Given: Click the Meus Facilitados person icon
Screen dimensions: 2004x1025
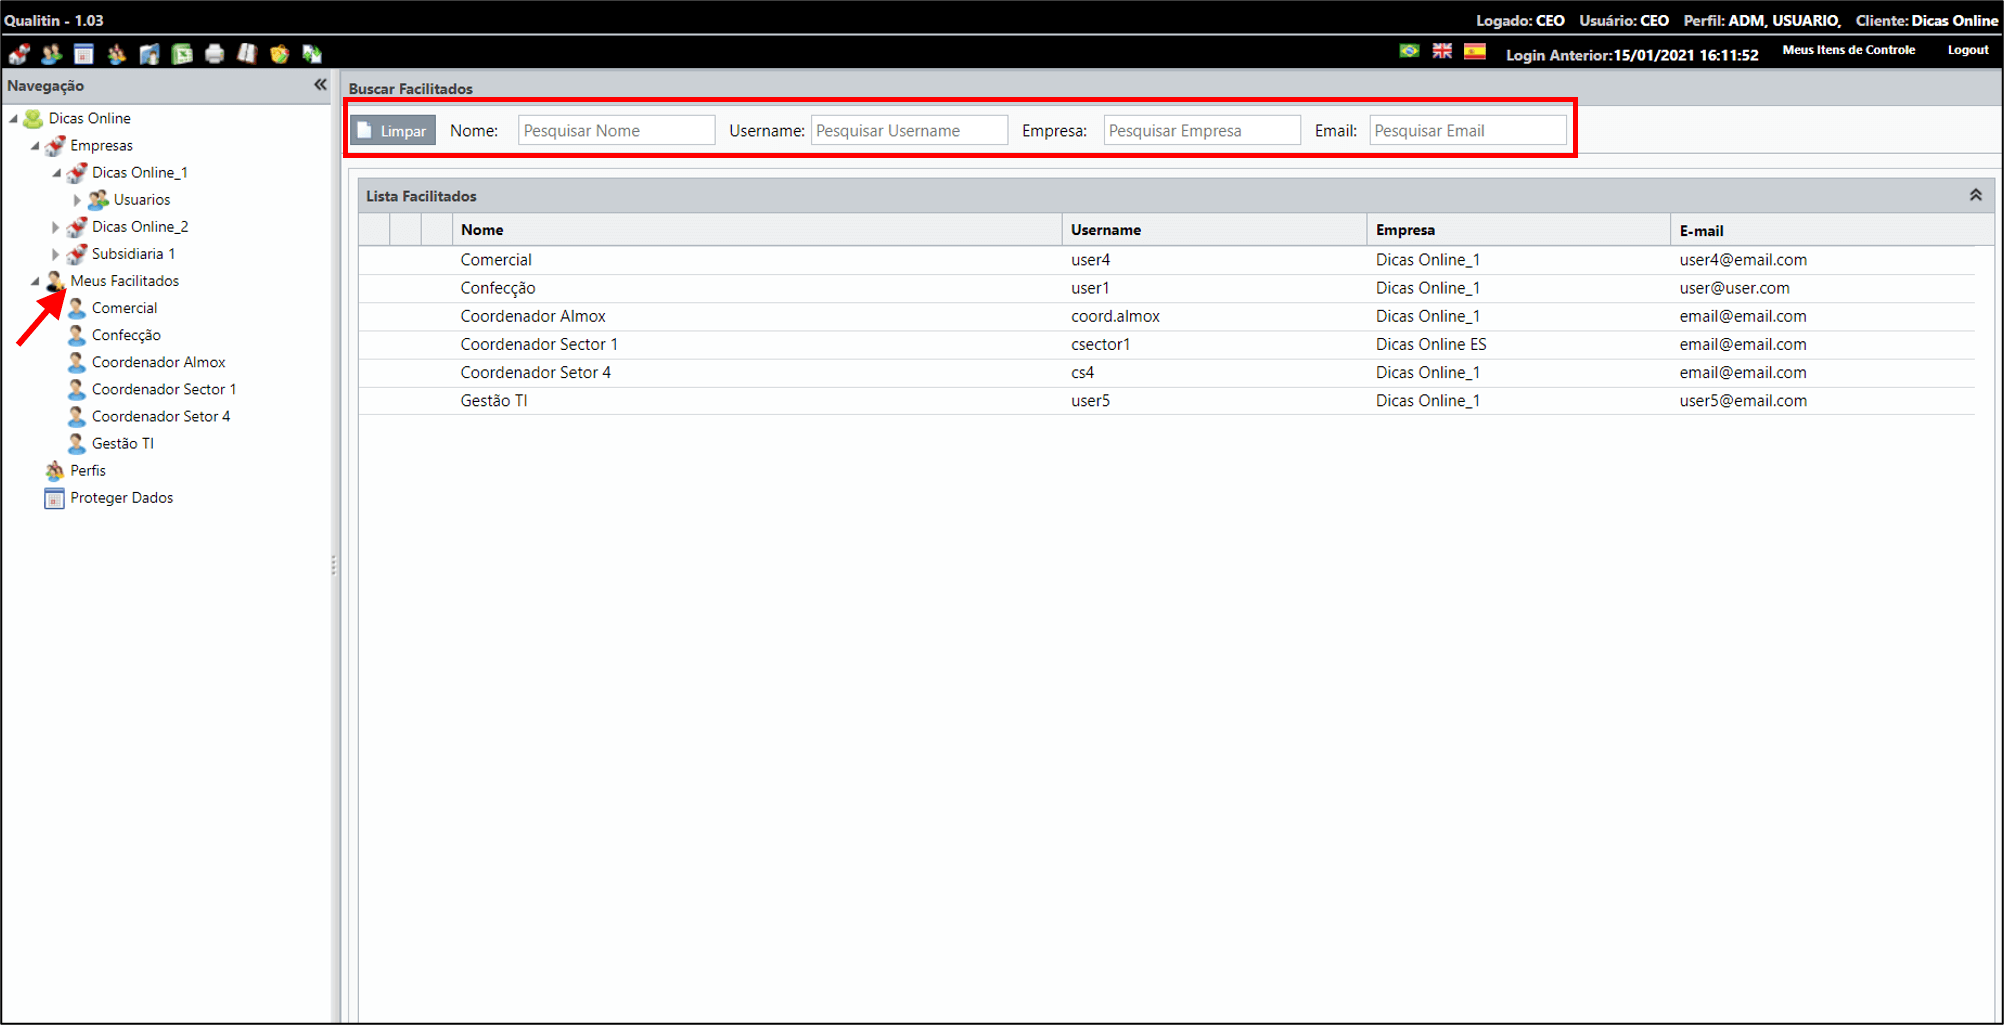Looking at the screenshot, I should [55, 281].
